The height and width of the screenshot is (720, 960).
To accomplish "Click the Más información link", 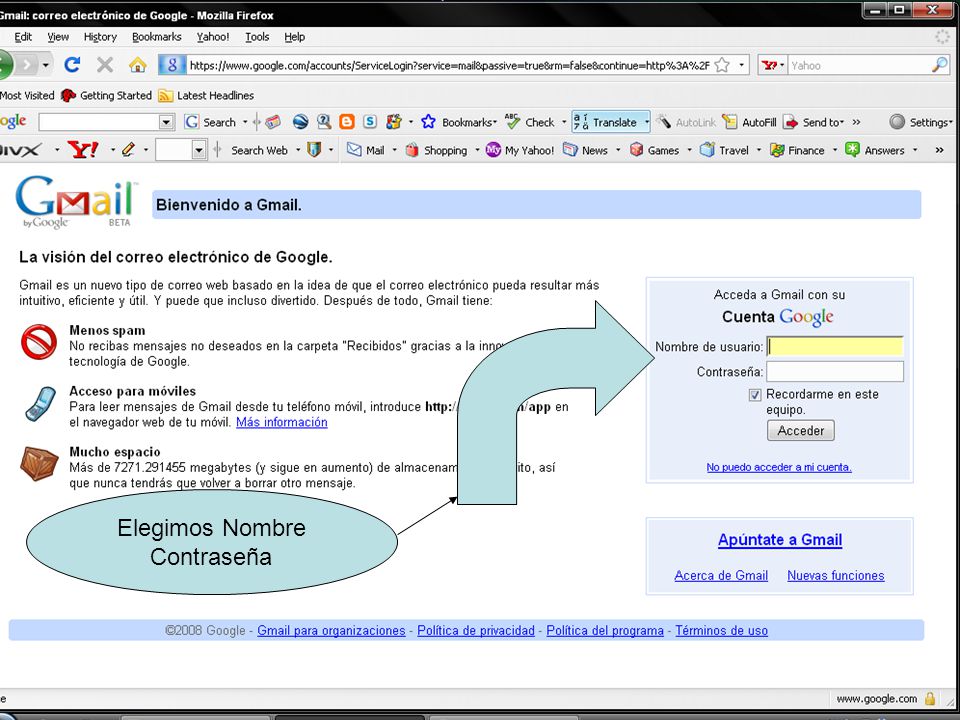I will coord(282,422).
